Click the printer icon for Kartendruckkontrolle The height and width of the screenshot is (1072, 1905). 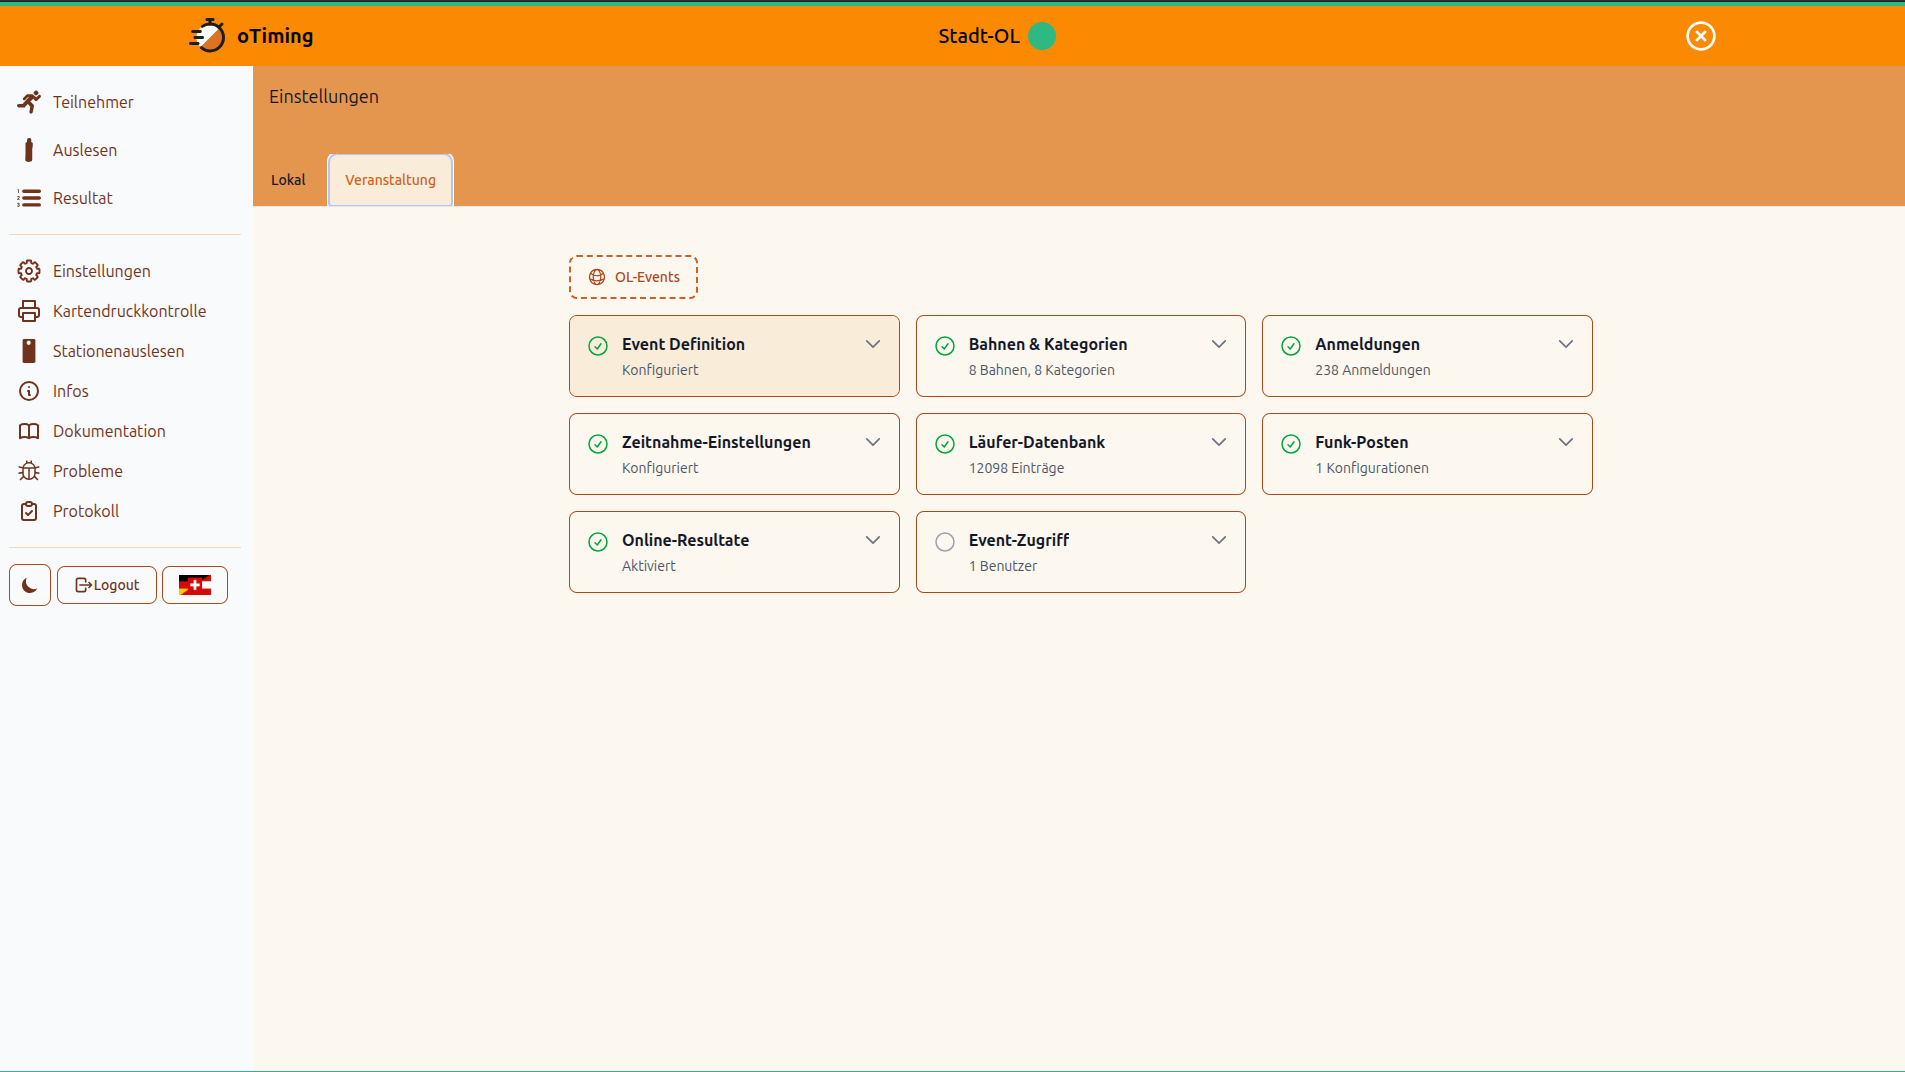(29, 311)
